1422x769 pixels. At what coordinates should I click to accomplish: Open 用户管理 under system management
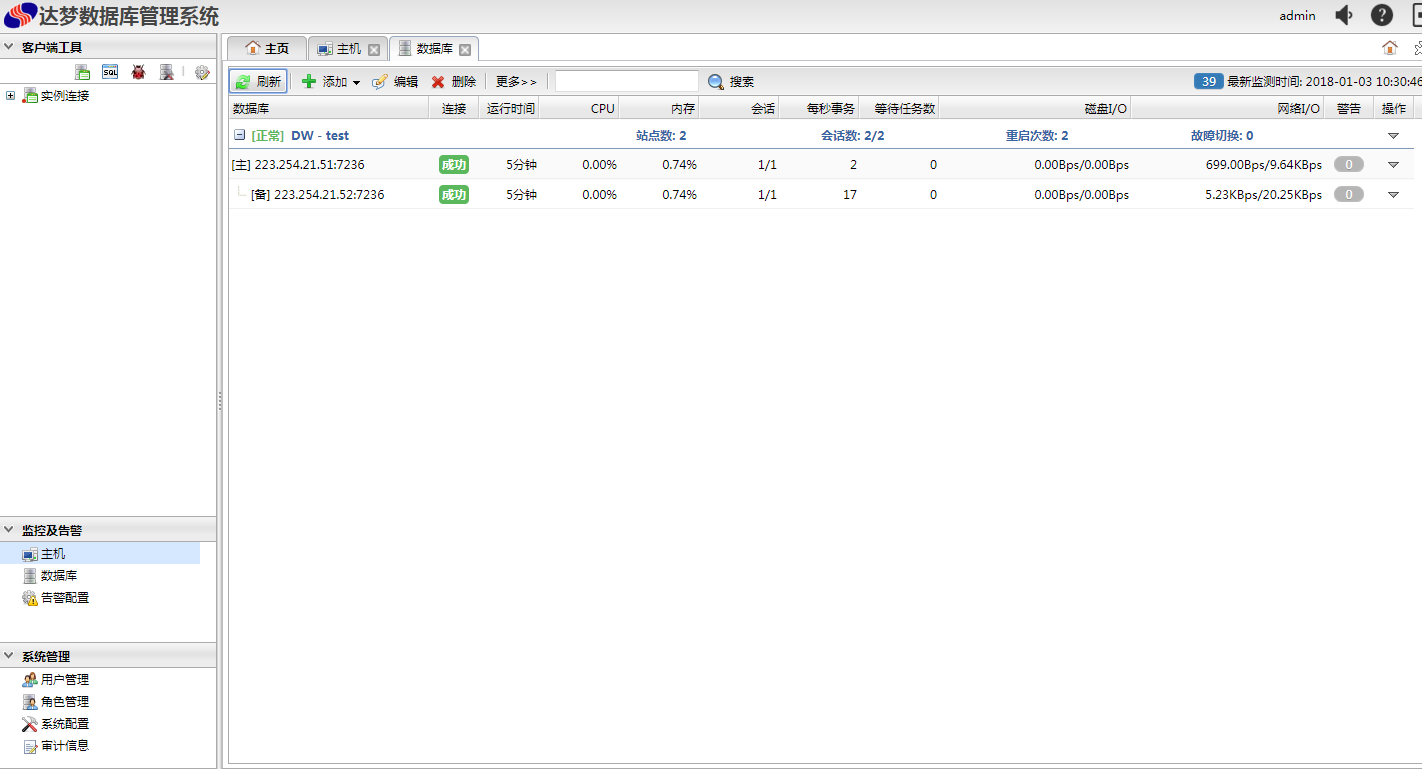pyautogui.click(x=64, y=680)
